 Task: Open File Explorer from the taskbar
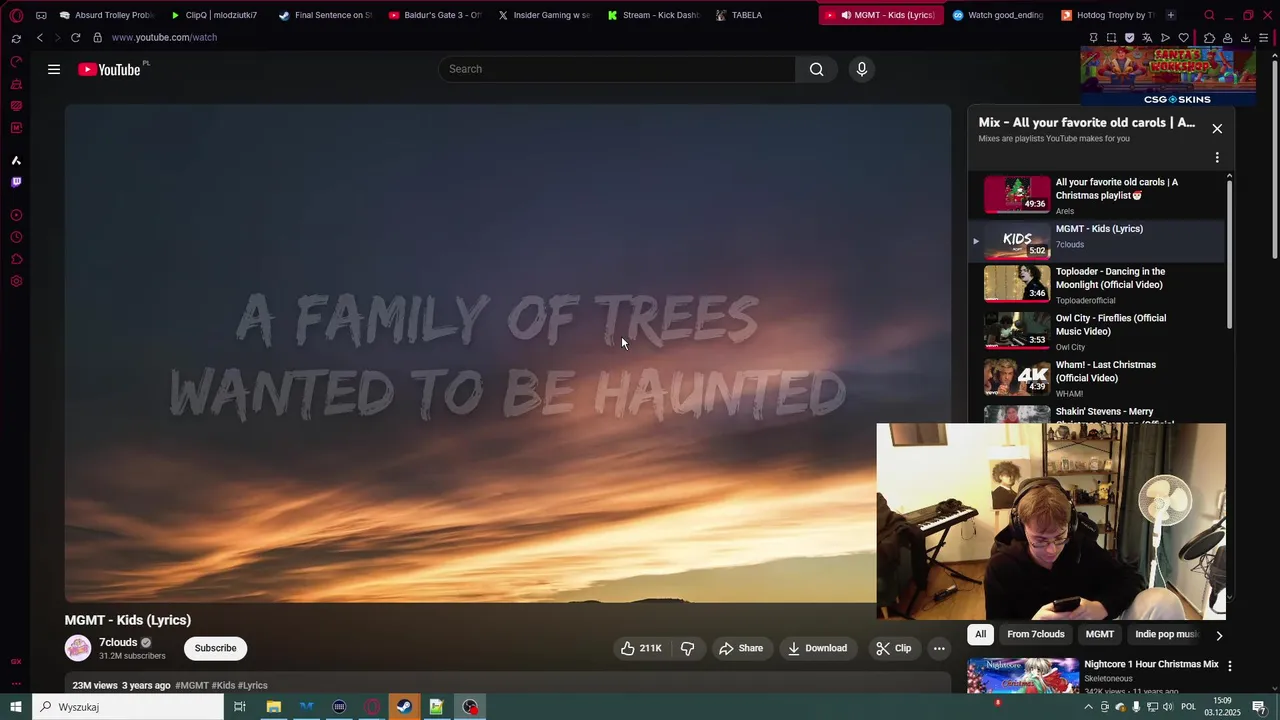point(273,707)
